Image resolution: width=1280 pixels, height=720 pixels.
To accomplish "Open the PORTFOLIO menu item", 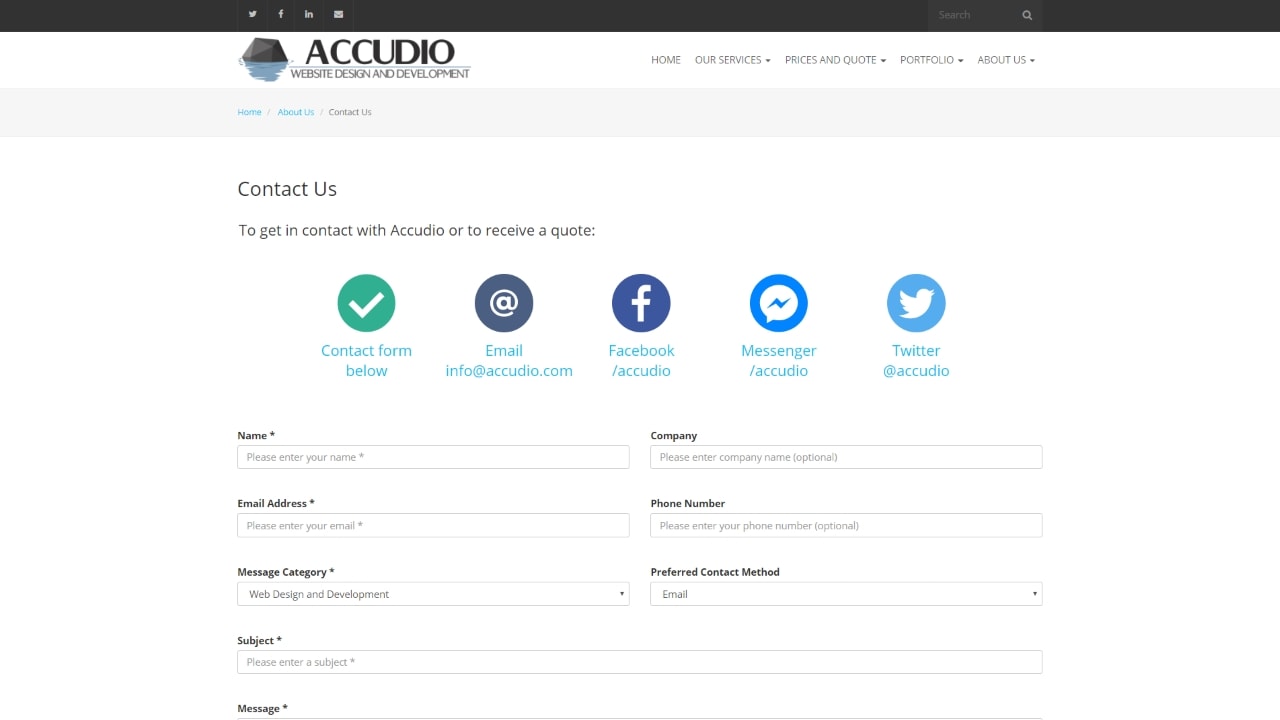I will (931, 60).
